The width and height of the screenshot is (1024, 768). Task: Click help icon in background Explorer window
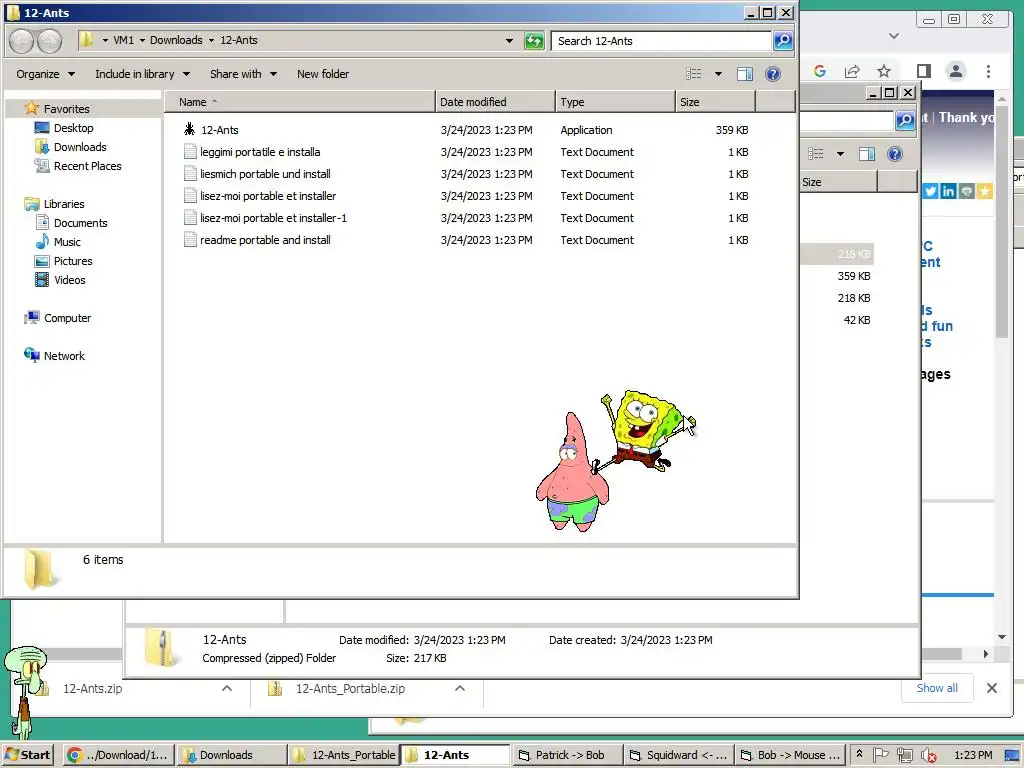[x=895, y=153]
